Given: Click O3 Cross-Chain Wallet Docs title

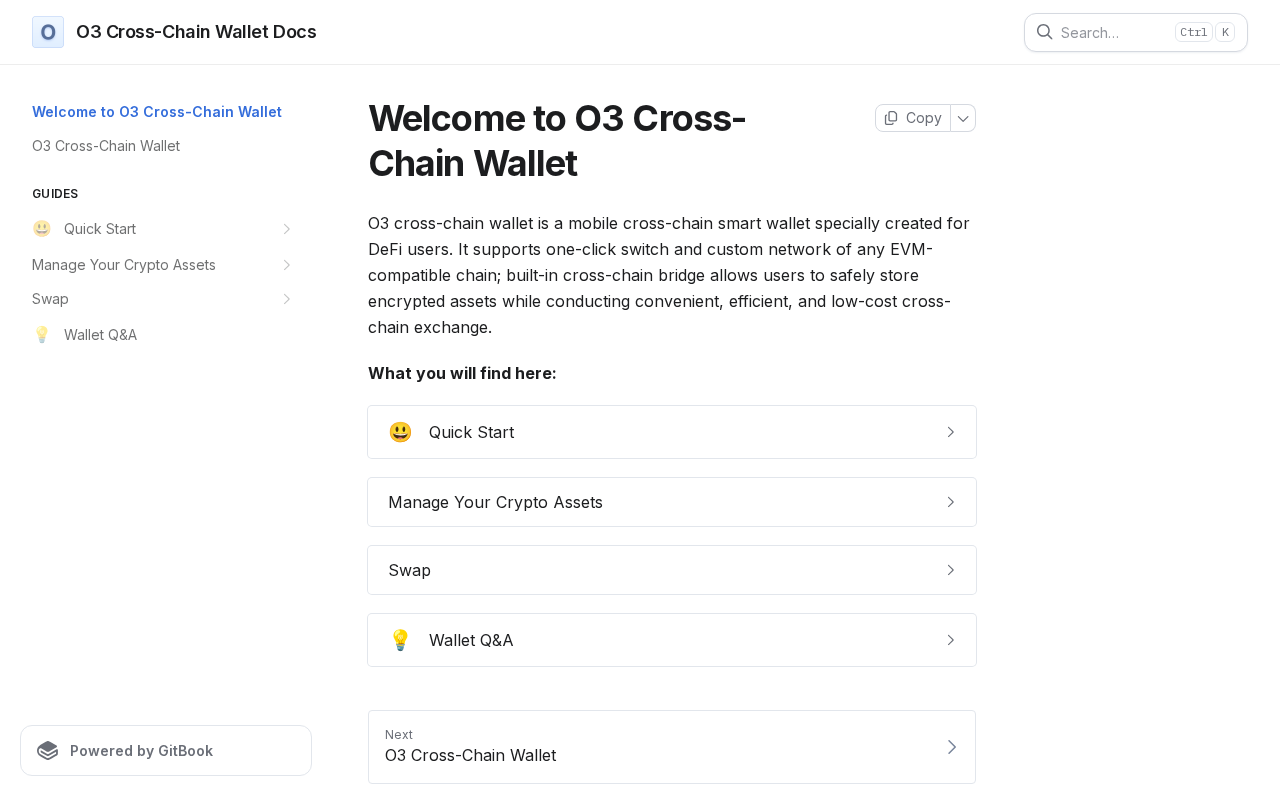Looking at the screenshot, I should click(x=196, y=32).
